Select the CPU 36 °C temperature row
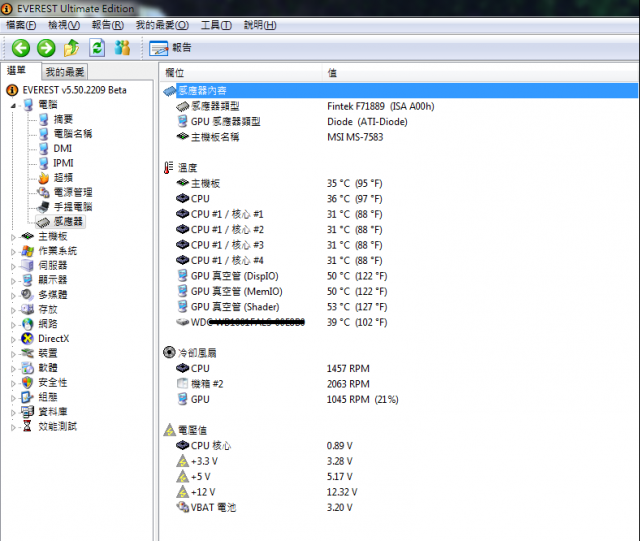 pyautogui.click(x=400, y=199)
